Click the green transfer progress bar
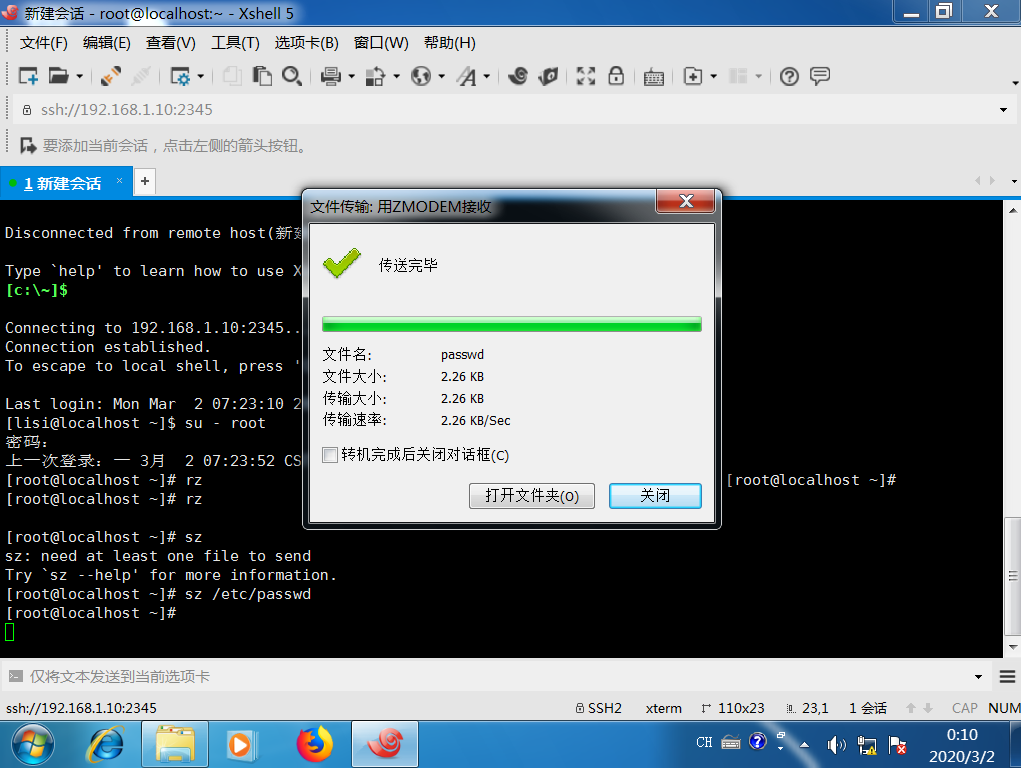1021x768 pixels. (x=512, y=324)
